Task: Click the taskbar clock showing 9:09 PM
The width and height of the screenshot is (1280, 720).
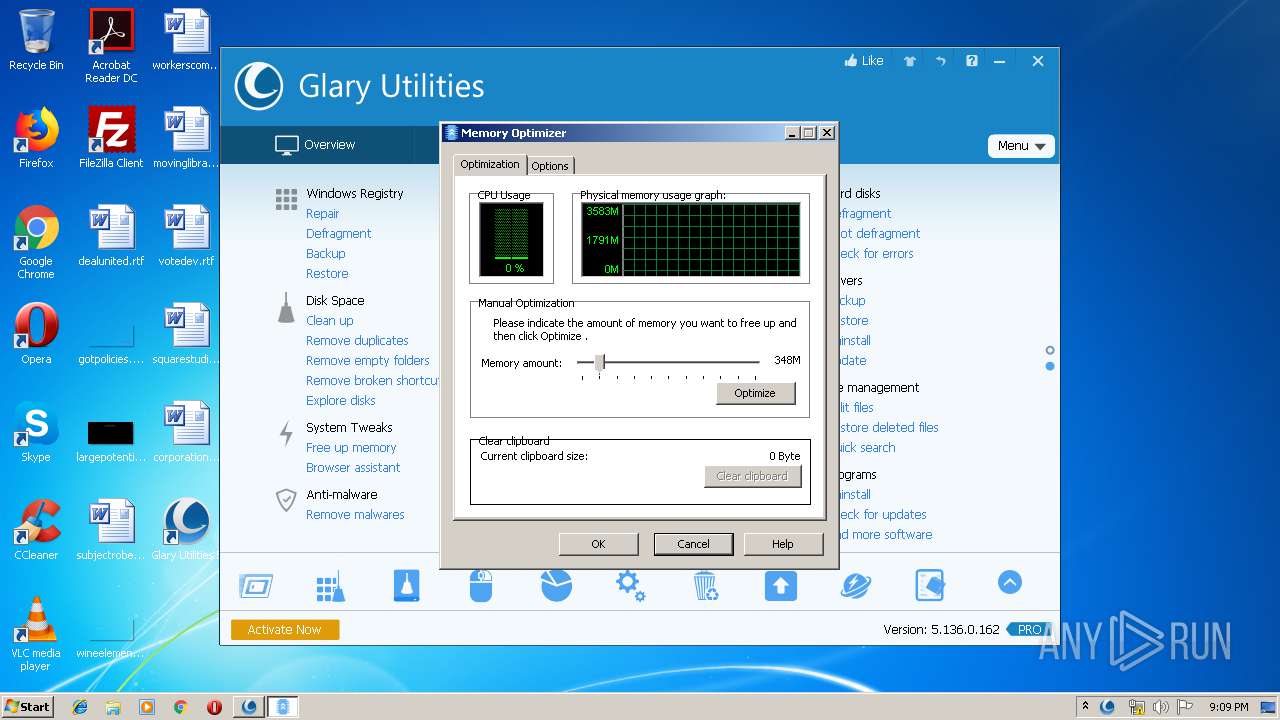Action: coord(1228,707)
